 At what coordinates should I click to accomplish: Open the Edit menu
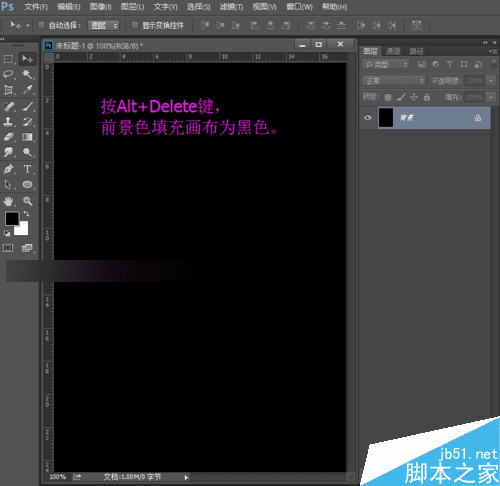click(x=69, y=7)
